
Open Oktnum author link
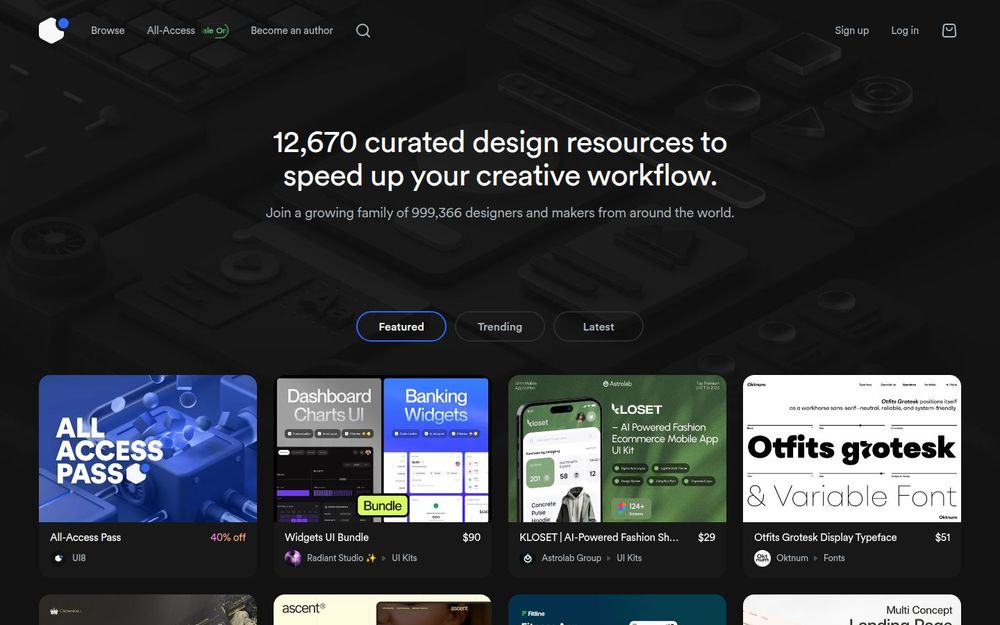click(x=792, y=558)
